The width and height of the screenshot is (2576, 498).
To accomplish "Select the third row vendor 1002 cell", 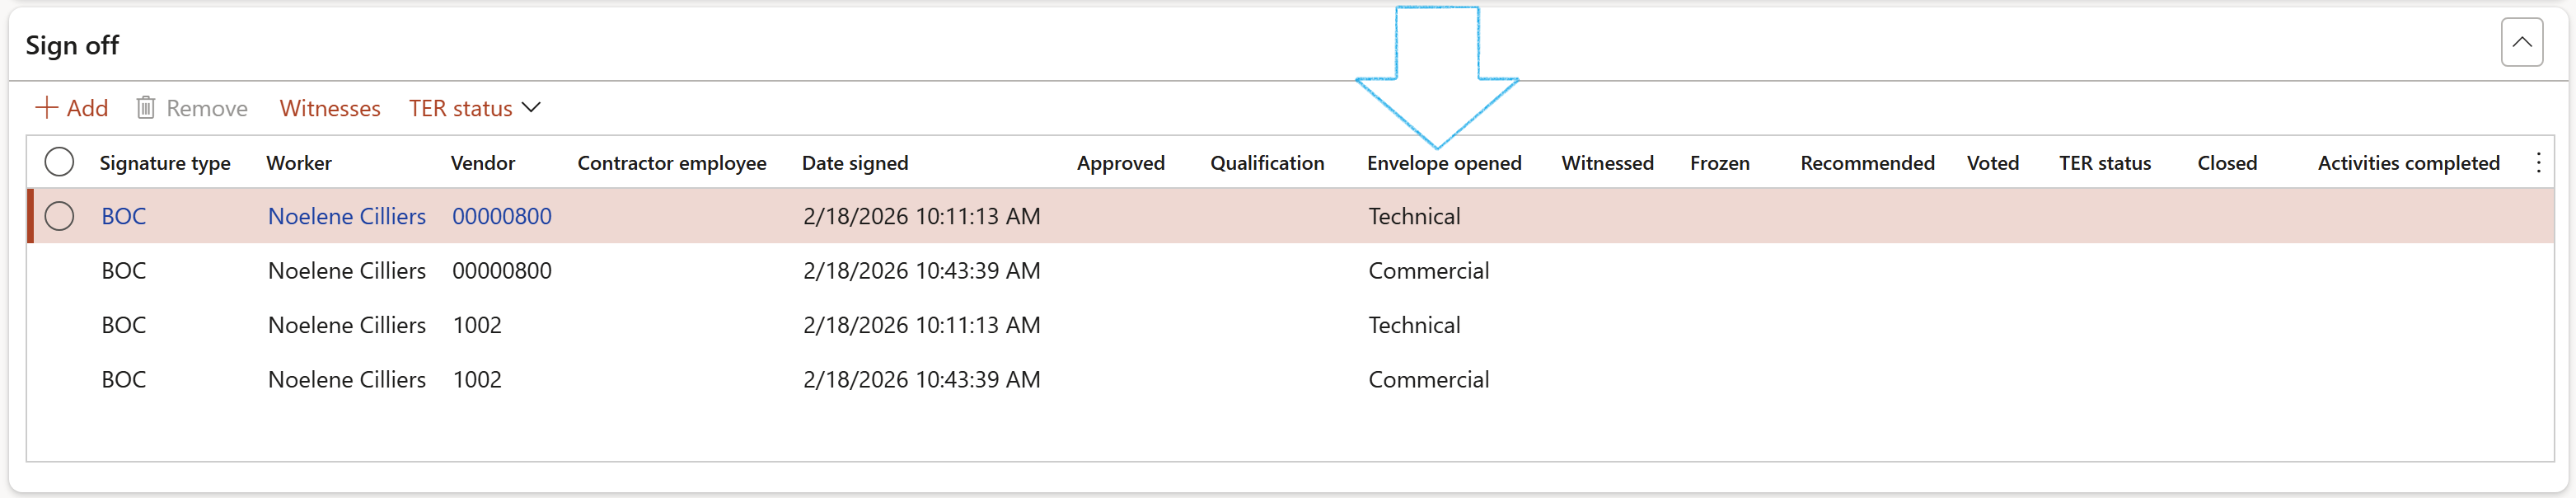I will (477, 325).
